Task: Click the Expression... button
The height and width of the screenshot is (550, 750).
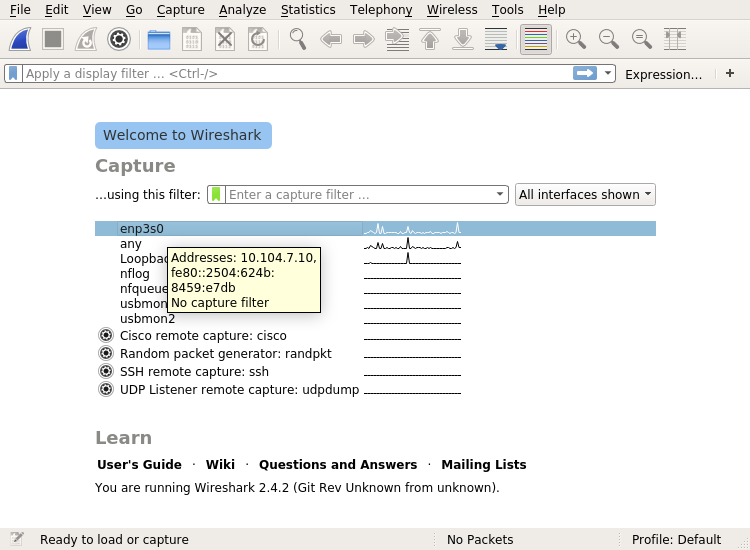Action: [x=663, y=74]
